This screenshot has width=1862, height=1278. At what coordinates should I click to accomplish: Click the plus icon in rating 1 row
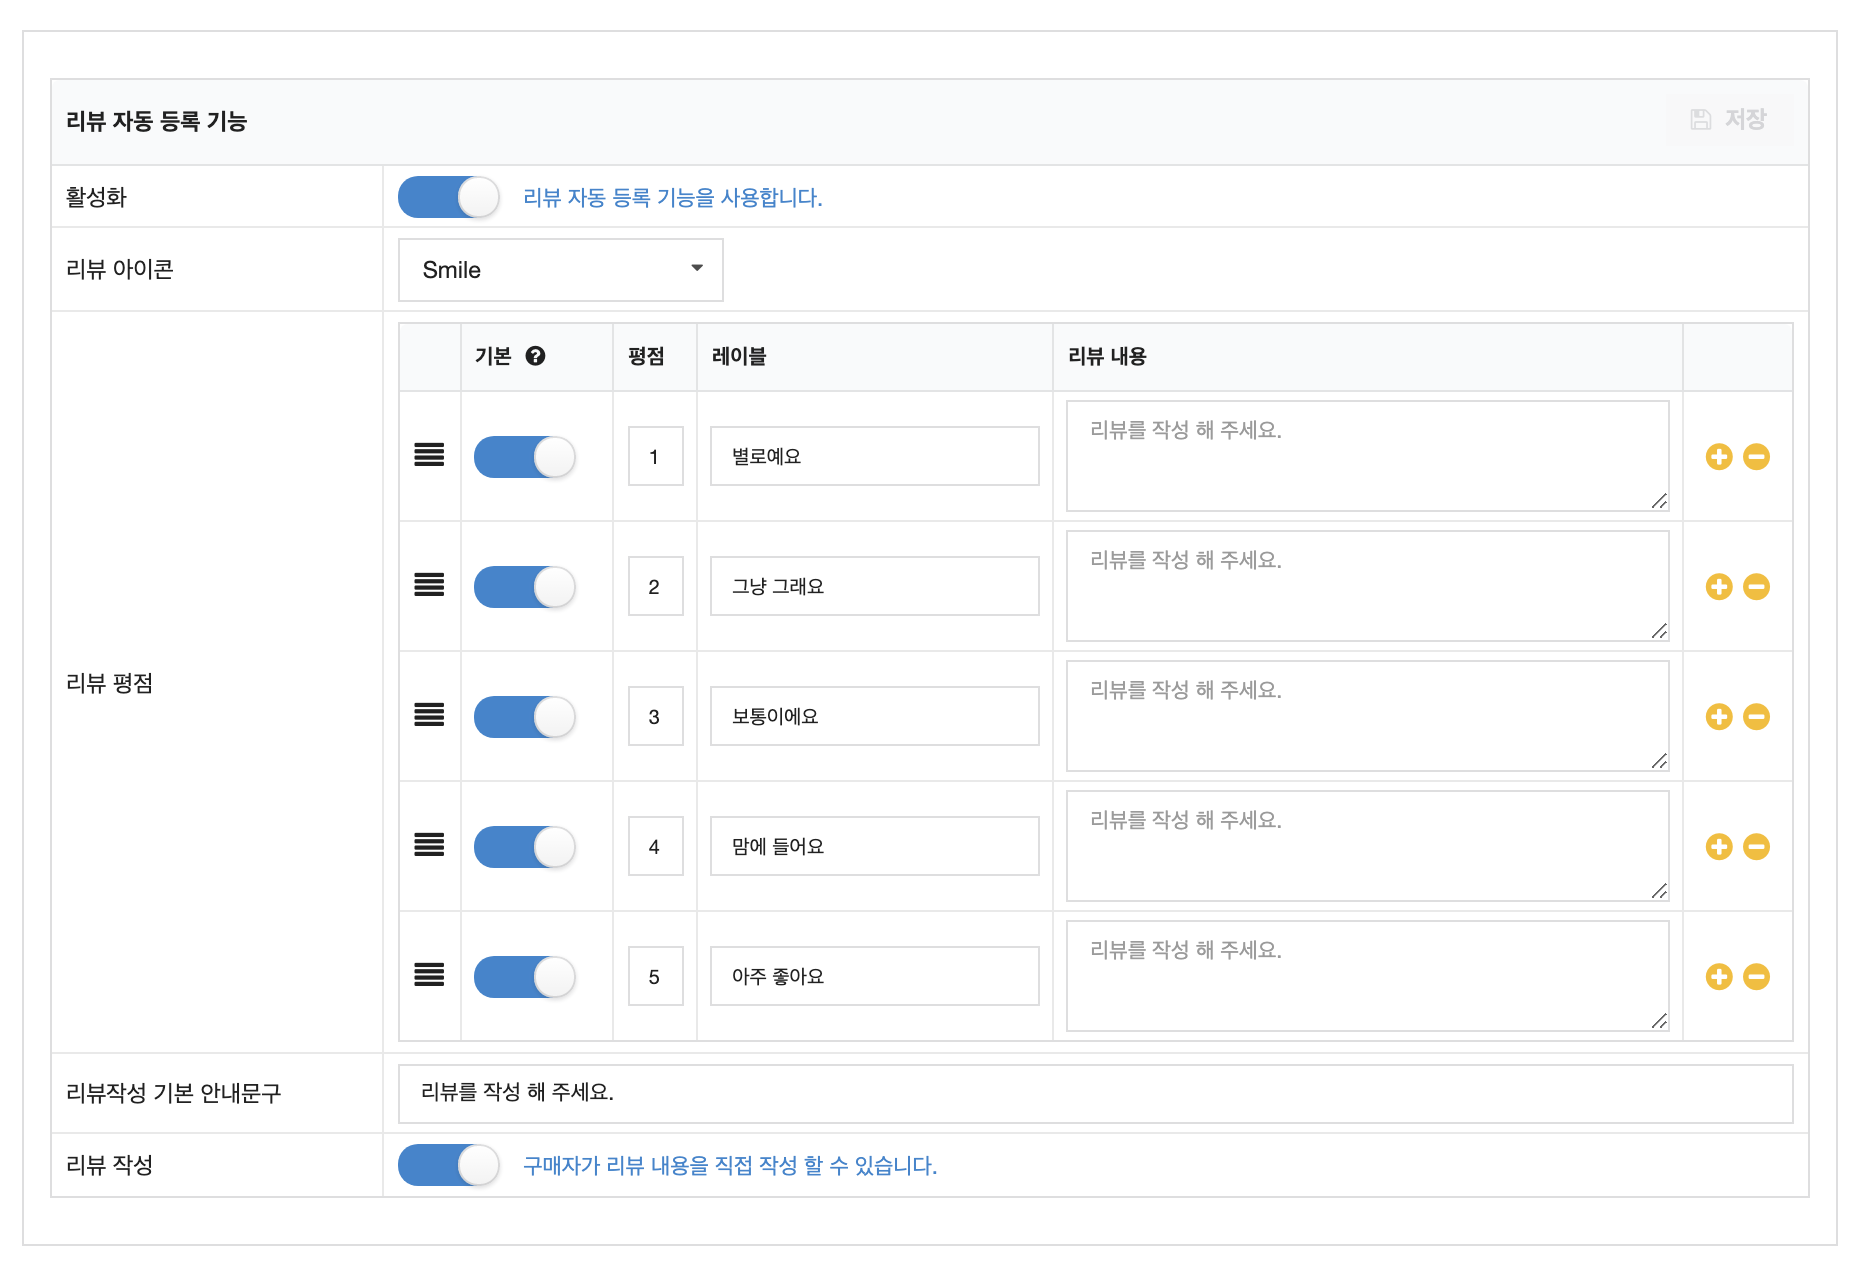(x=1718, y=457)
